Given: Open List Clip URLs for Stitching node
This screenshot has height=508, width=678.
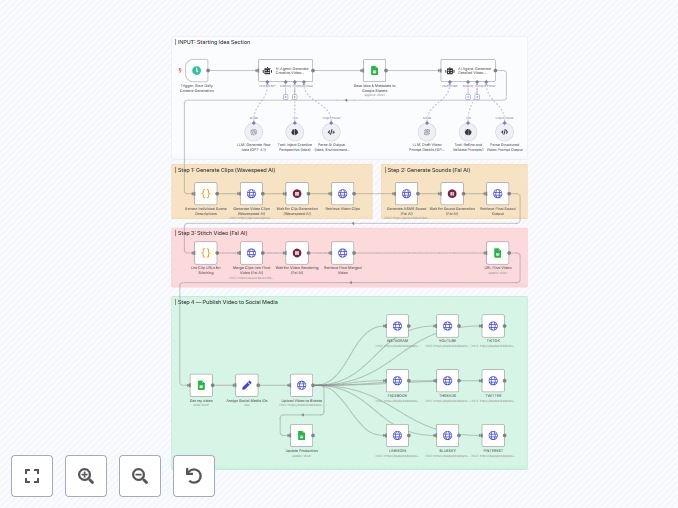Looking at the screenshot, I should pos(206,253).
